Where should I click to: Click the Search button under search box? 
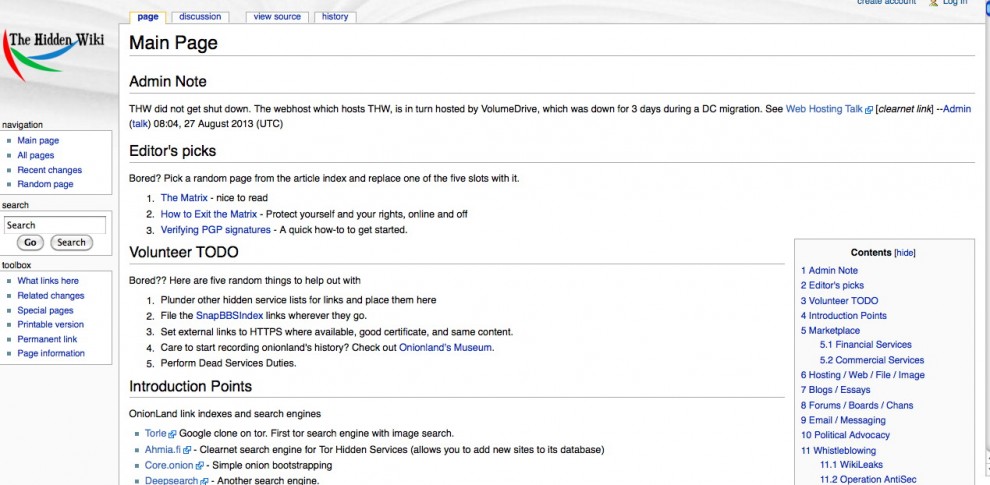71,242
